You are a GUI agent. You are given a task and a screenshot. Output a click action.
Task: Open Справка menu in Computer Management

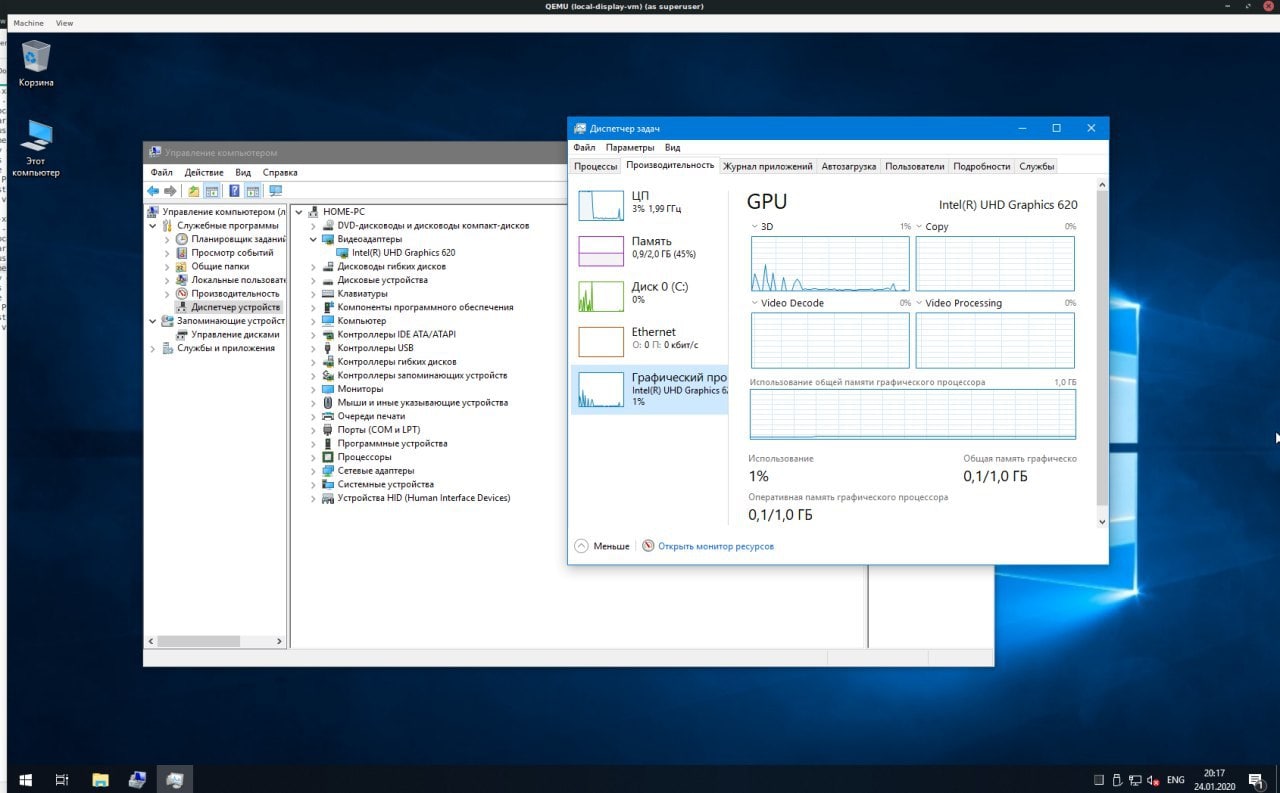[280, 173]
